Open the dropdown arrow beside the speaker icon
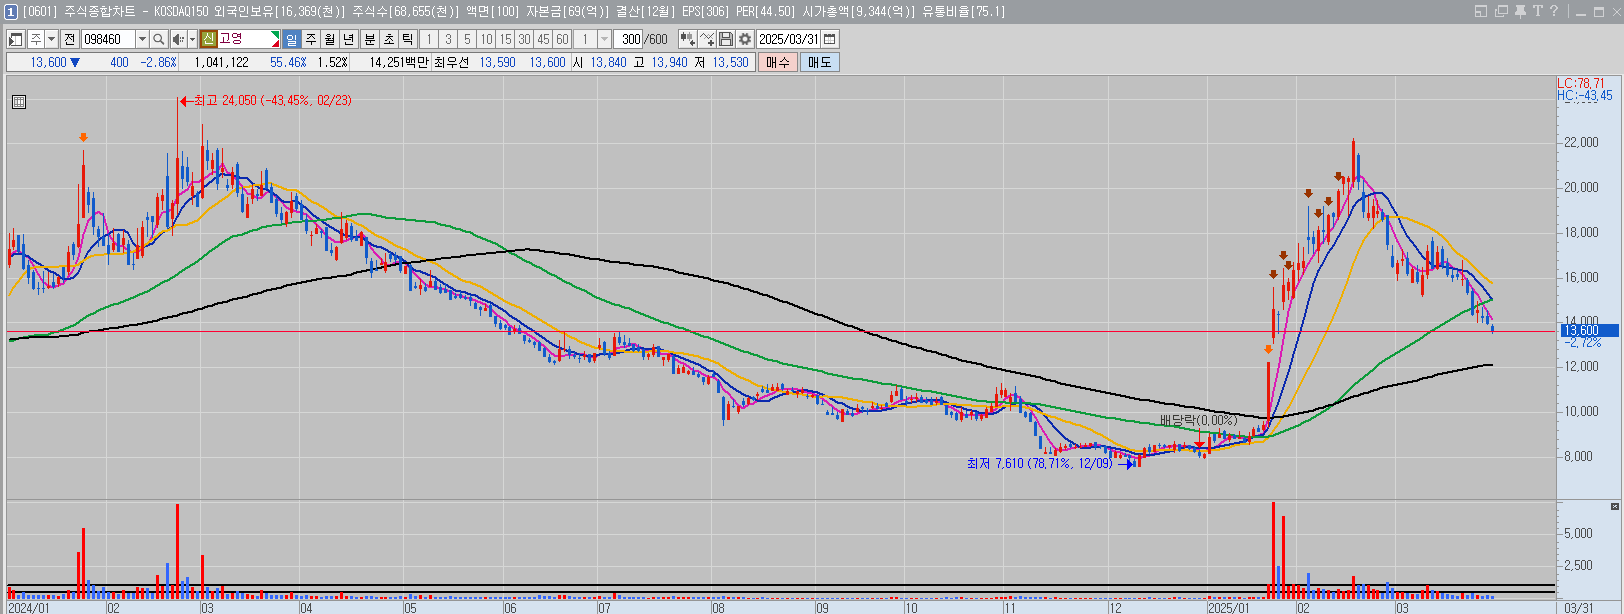Image resolution: width=1624 pixels, height=614 pixels. [191, 39]
